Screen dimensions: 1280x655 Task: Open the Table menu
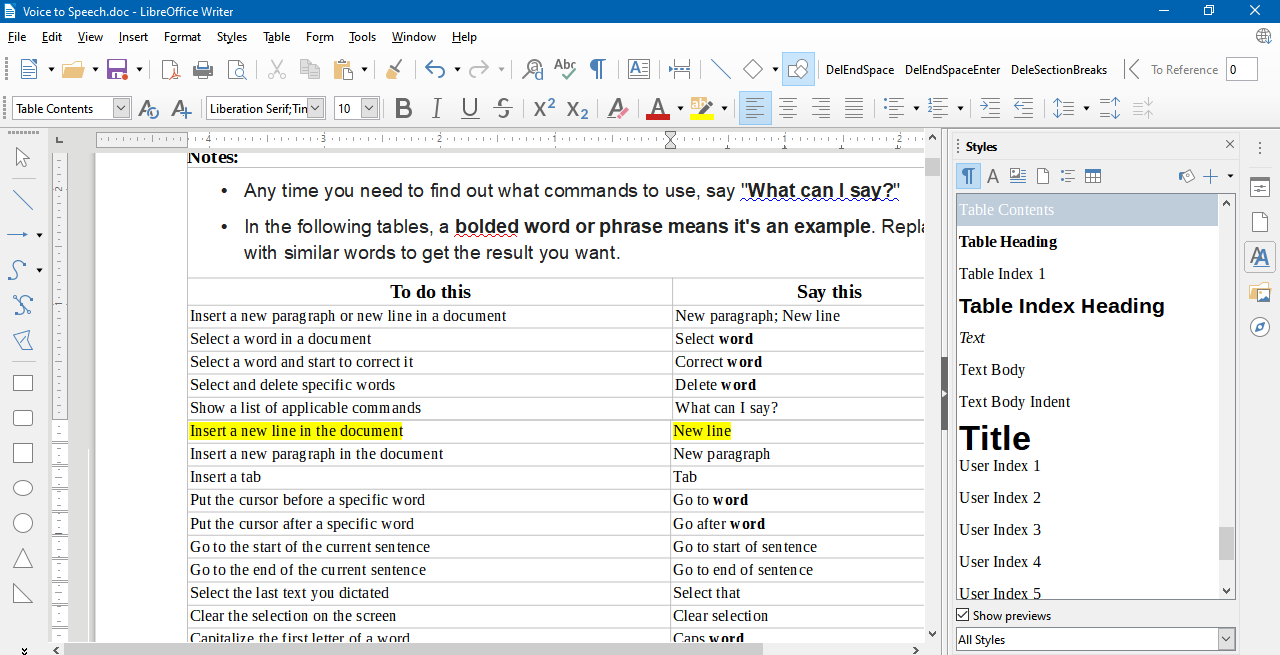tap(276, 37)
